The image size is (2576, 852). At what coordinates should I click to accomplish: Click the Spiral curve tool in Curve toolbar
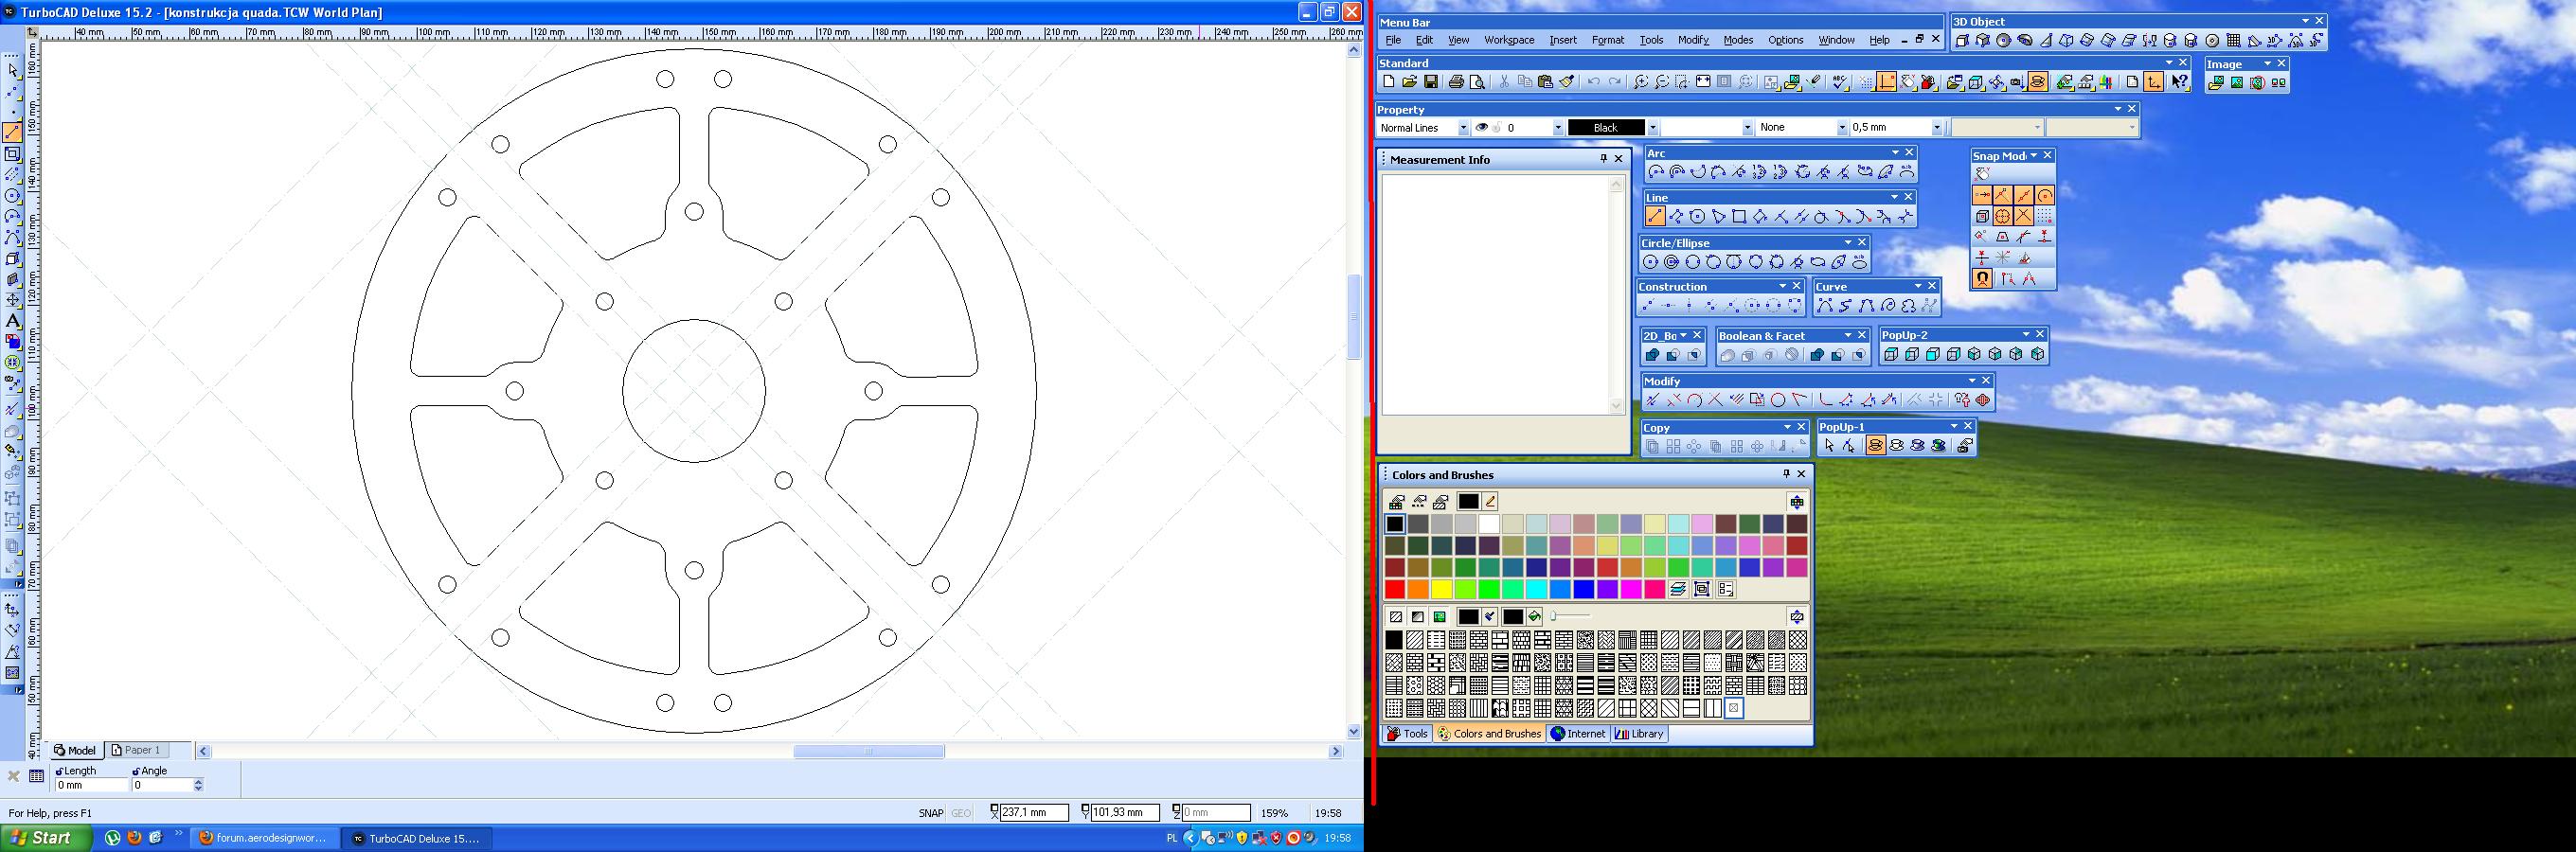[1888, 307]
